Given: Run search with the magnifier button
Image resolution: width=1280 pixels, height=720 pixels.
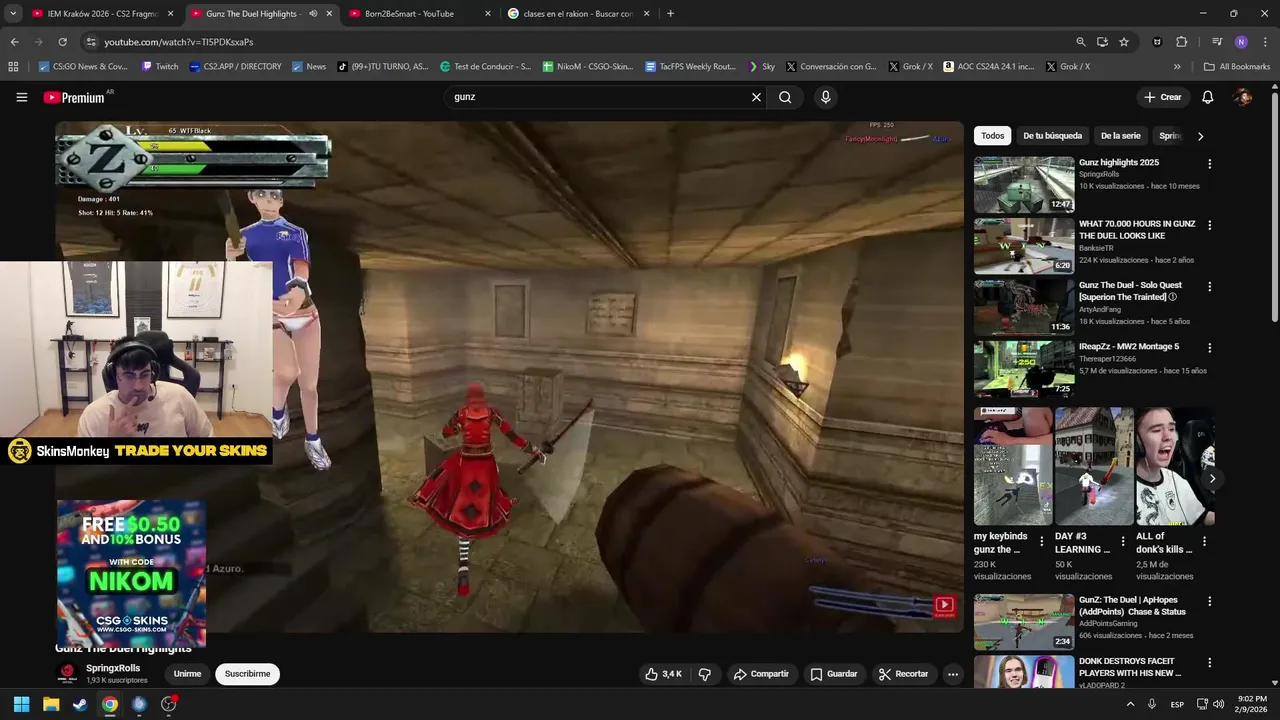Looking at the screenshot, I should 785,97.
